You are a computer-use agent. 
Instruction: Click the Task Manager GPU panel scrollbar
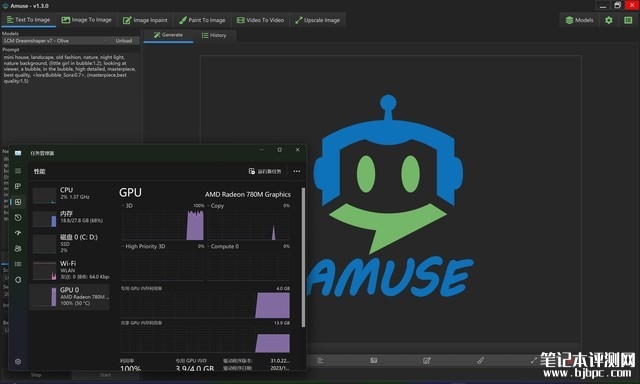303,257
